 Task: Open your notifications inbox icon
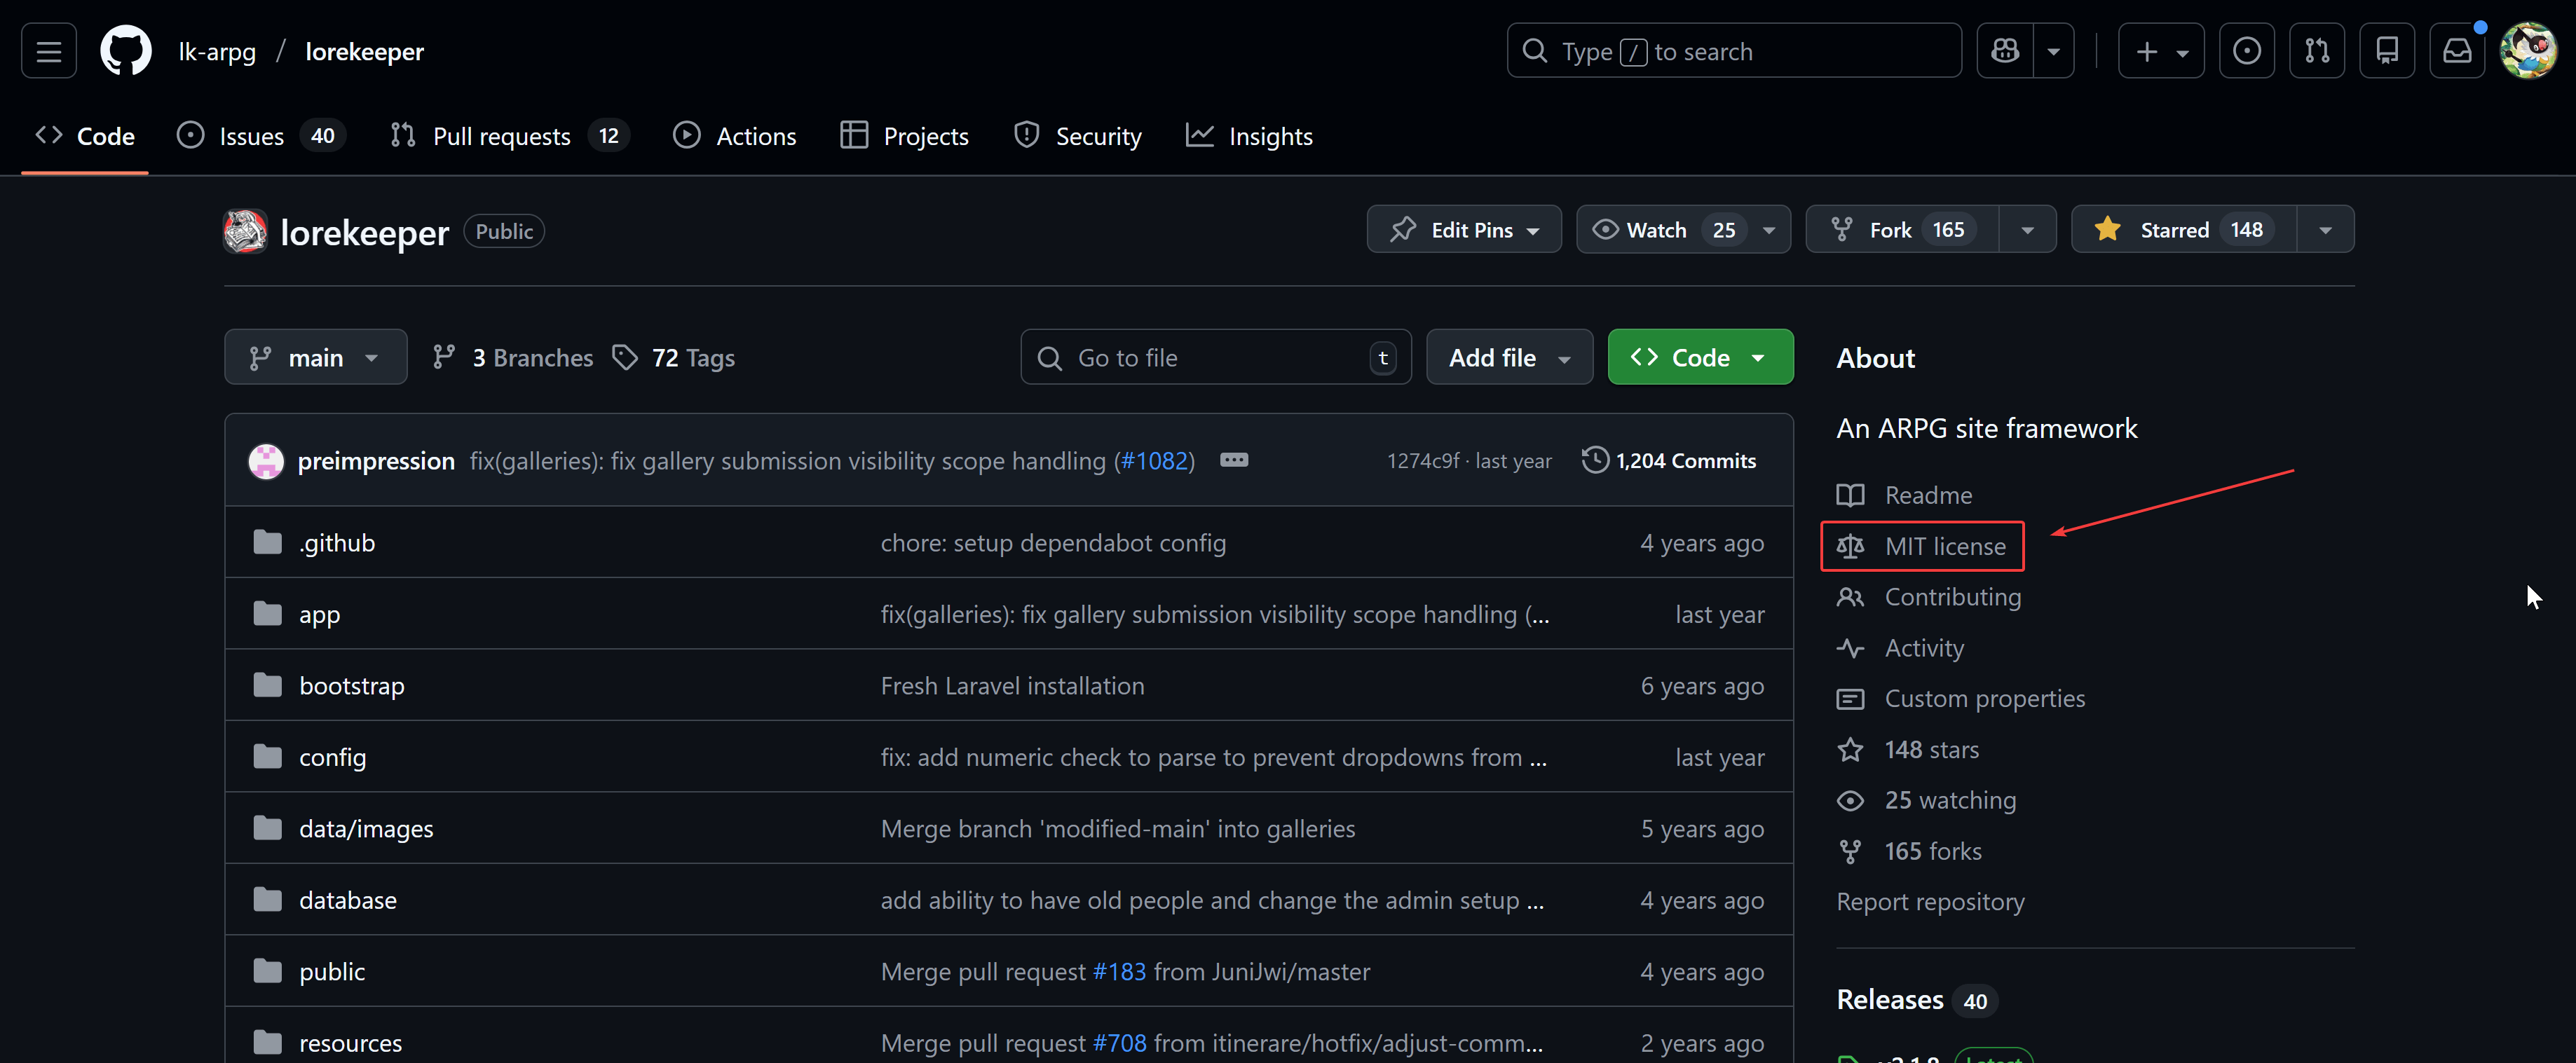click(x=2458, y=50)
